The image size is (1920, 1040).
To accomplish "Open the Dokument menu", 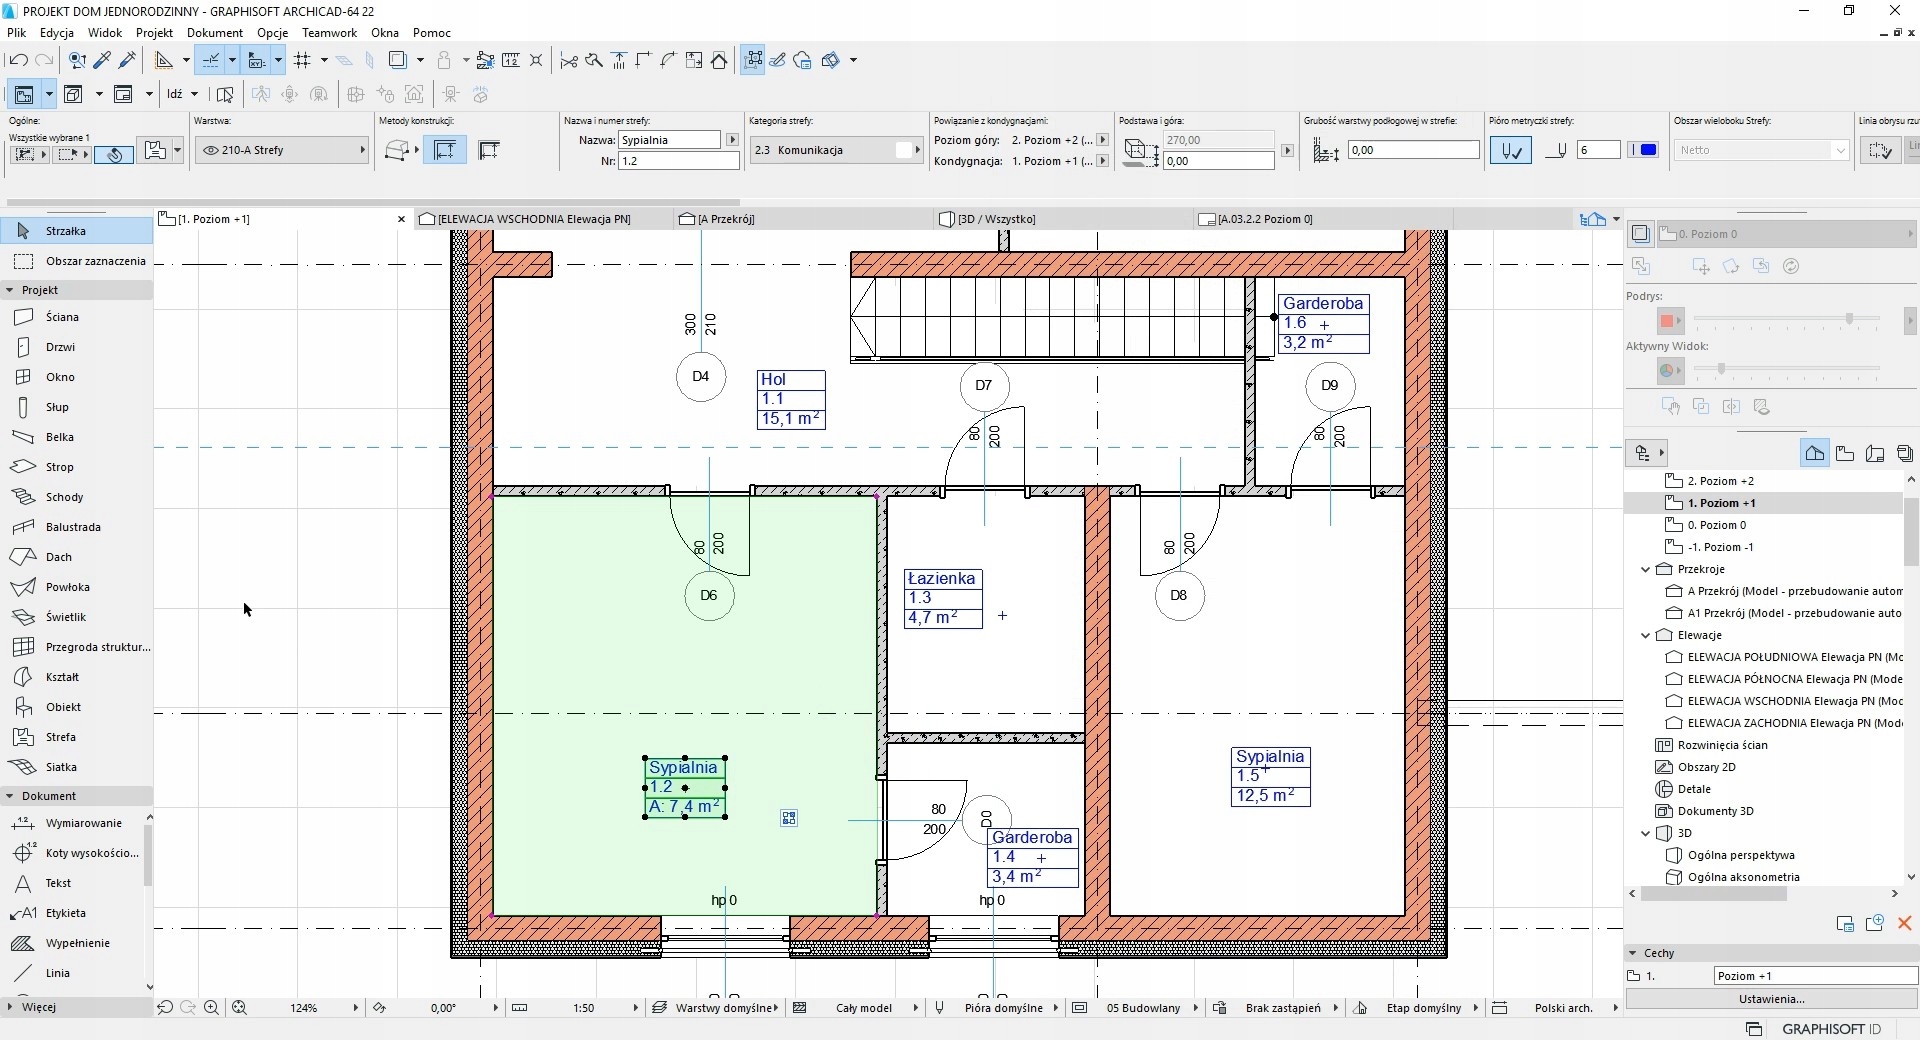I will point(214,33).
